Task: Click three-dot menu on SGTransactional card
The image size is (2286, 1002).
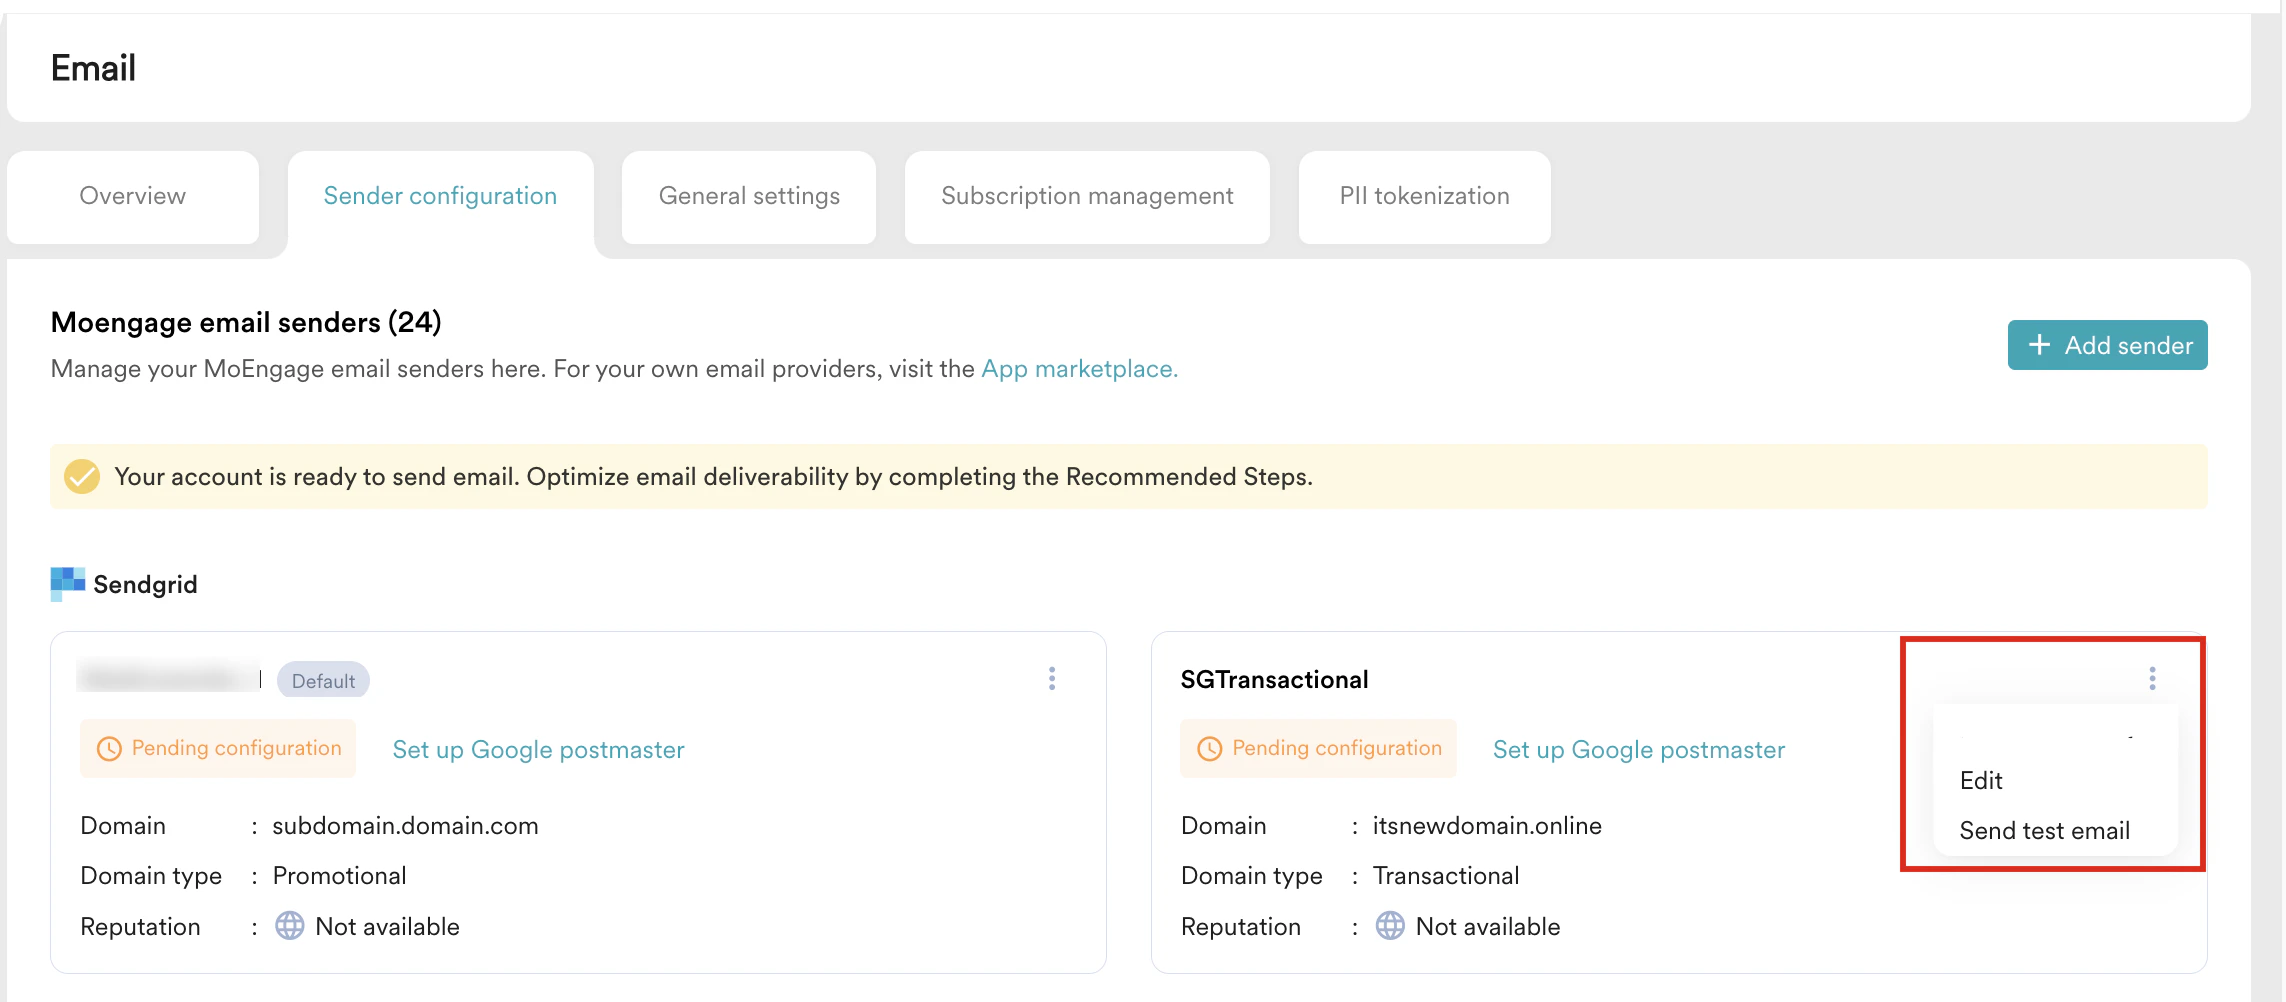Action: 2152,679
